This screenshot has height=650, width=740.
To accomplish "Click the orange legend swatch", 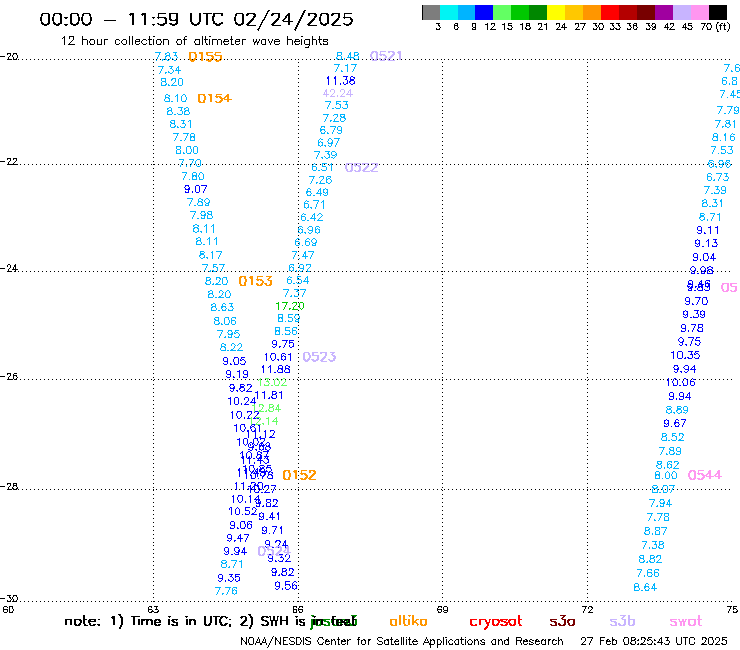I will (592, 12).
